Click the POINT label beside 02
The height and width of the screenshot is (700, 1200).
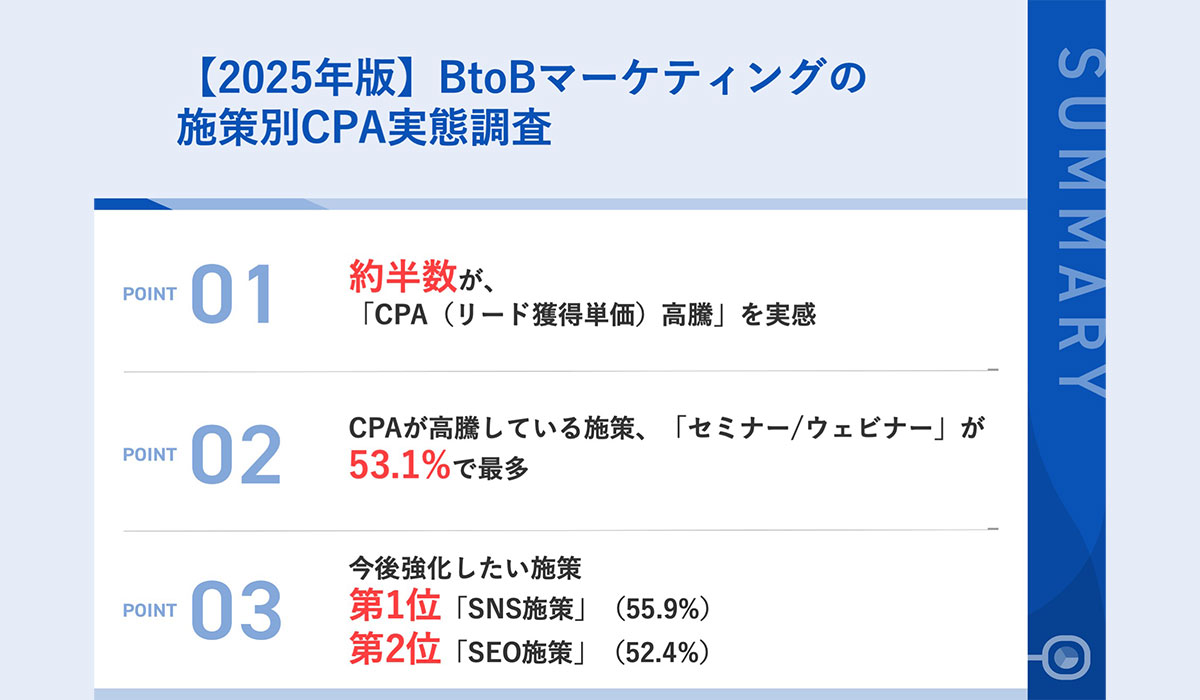pos(149,454)
